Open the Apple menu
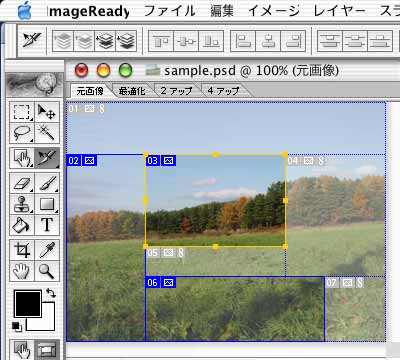 [x=24, y=11]
